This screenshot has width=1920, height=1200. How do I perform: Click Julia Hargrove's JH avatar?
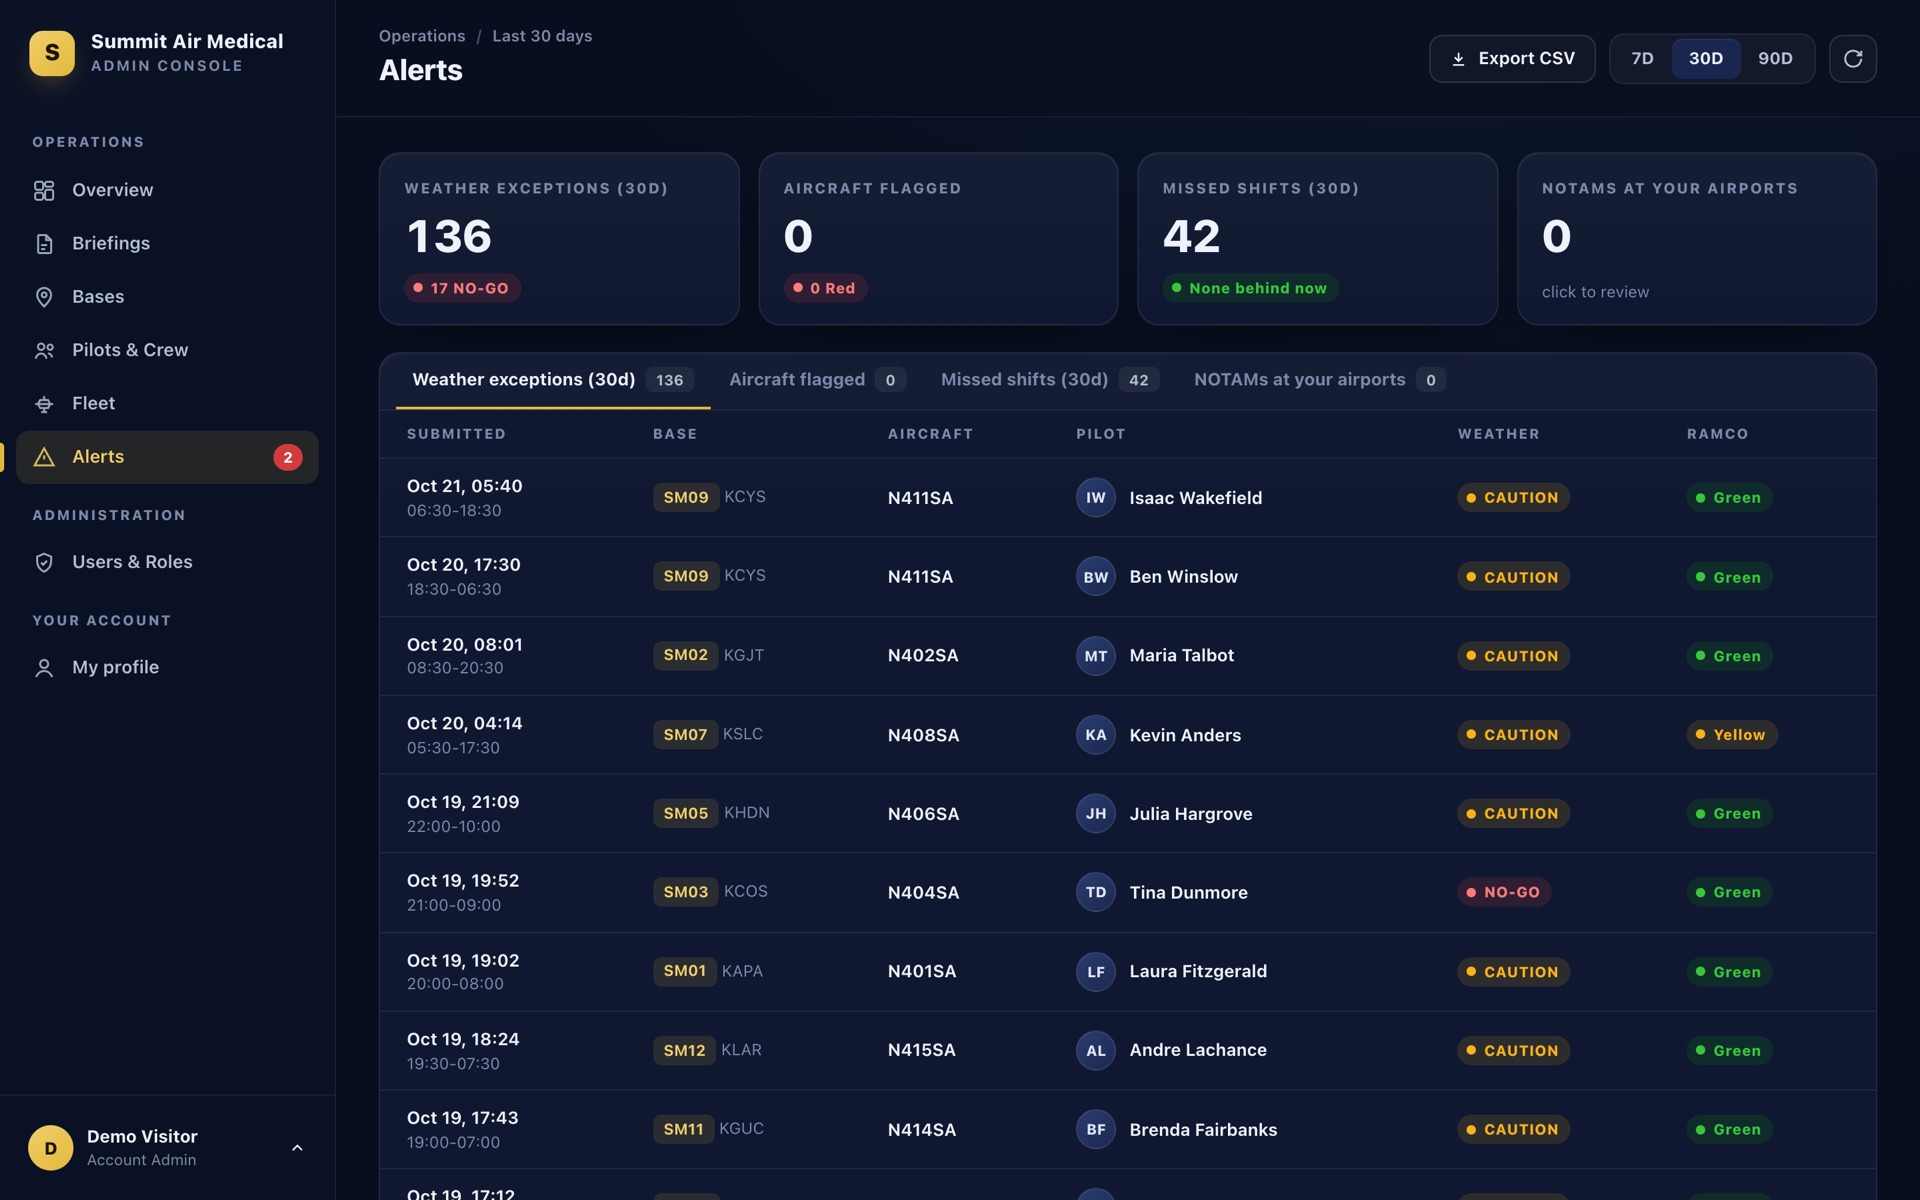(1096, 814)
